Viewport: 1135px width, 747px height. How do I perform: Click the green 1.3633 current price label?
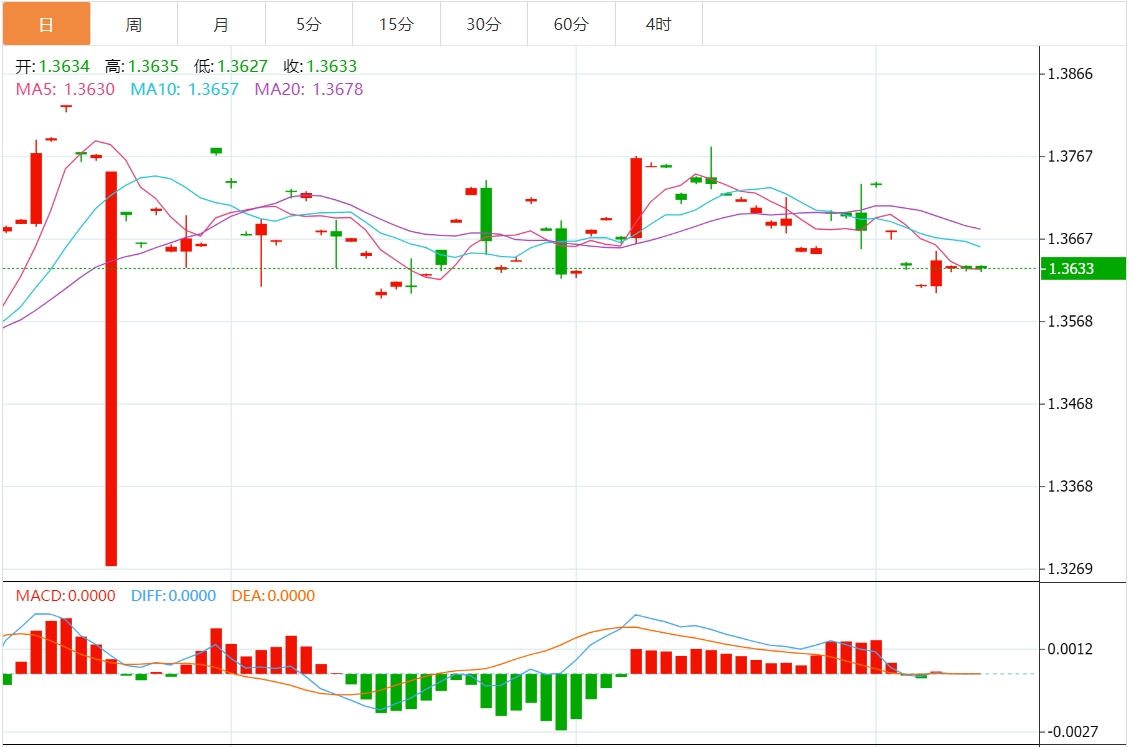[1083, 269]
